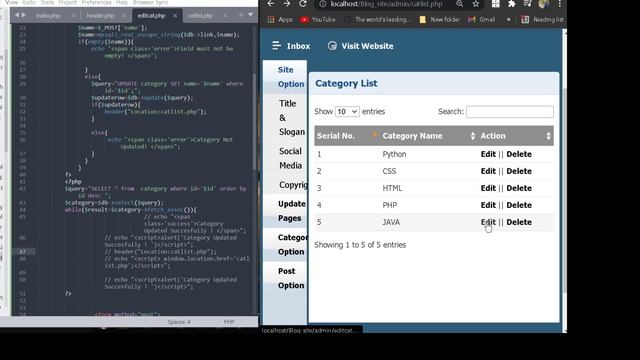The height and width of the screenshot is (360, 640).
Task: Open the Chrome three-dot menu
Action: click(560, 4)
